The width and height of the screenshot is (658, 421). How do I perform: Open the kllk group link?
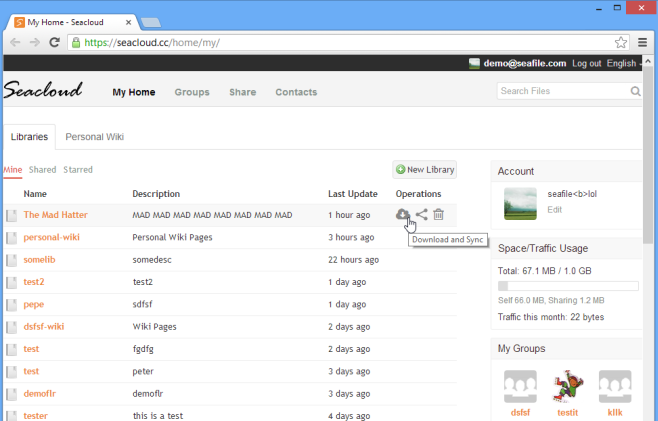coord(615,413)
